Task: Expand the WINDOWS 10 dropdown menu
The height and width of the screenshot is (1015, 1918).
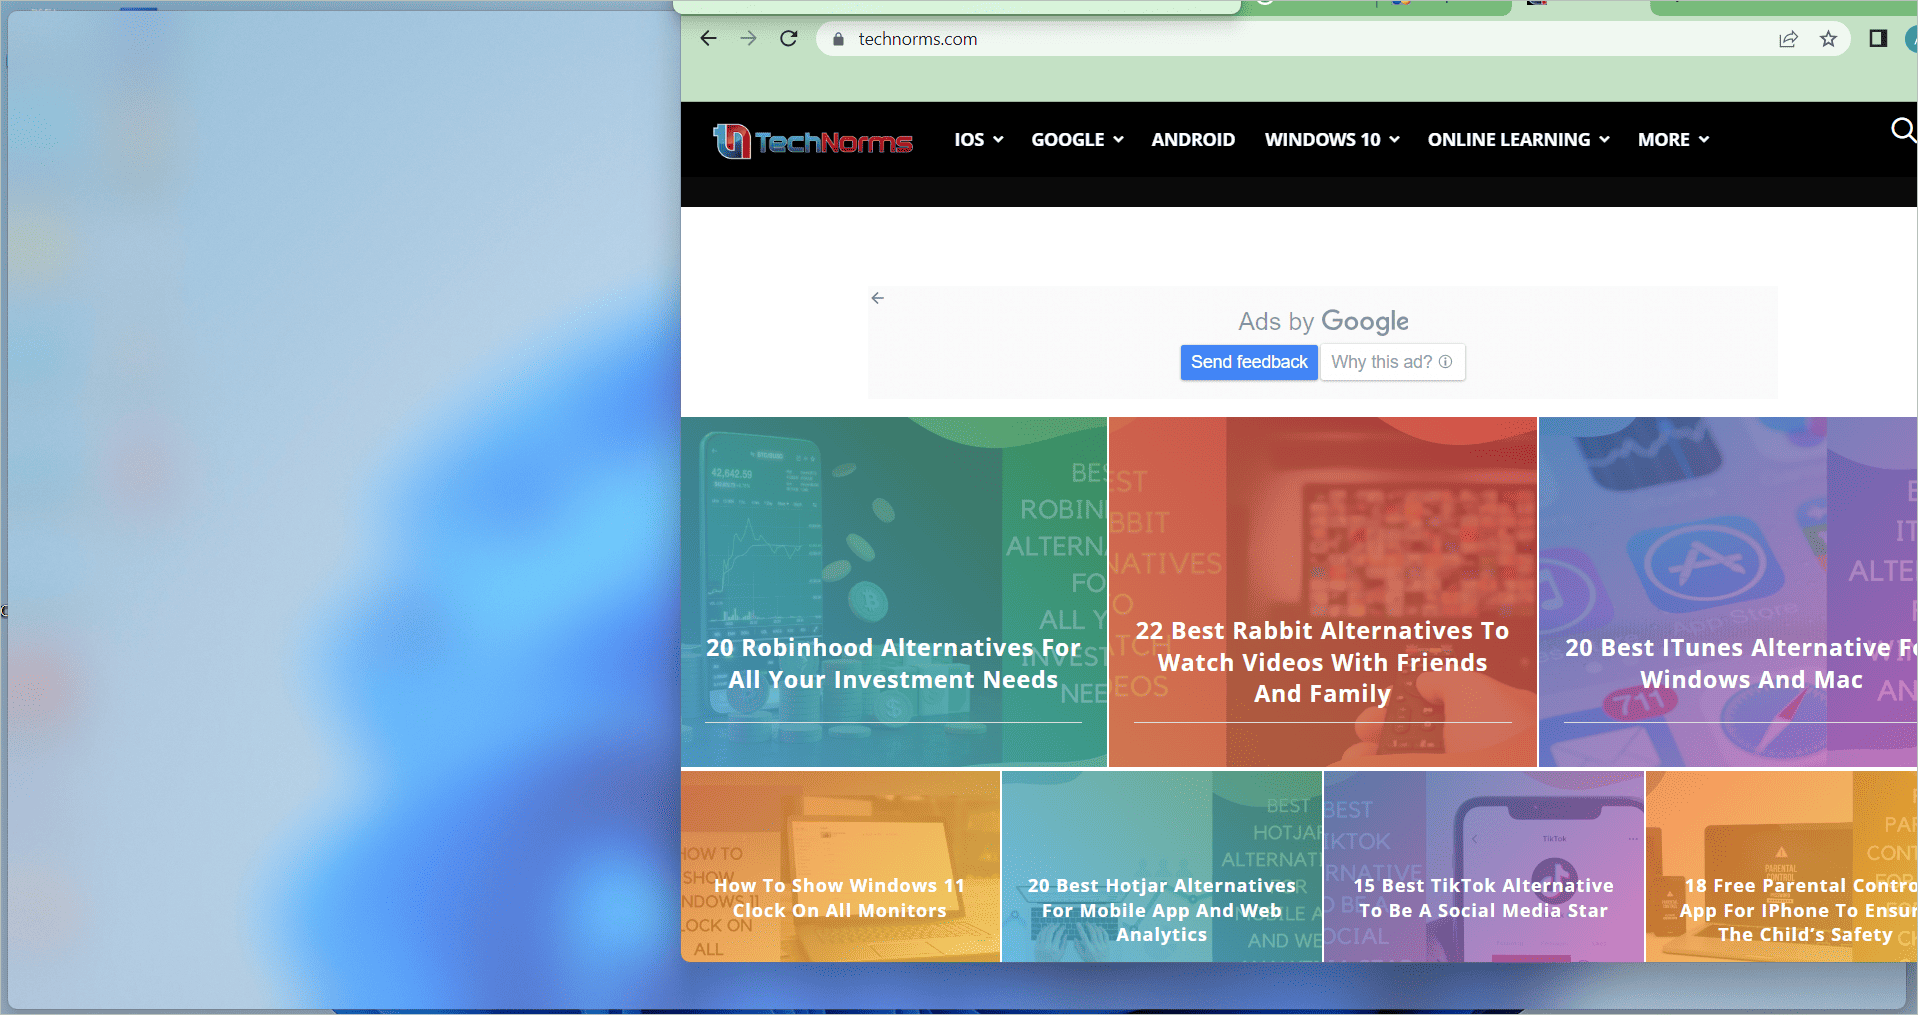Action: pos(1331,140)
